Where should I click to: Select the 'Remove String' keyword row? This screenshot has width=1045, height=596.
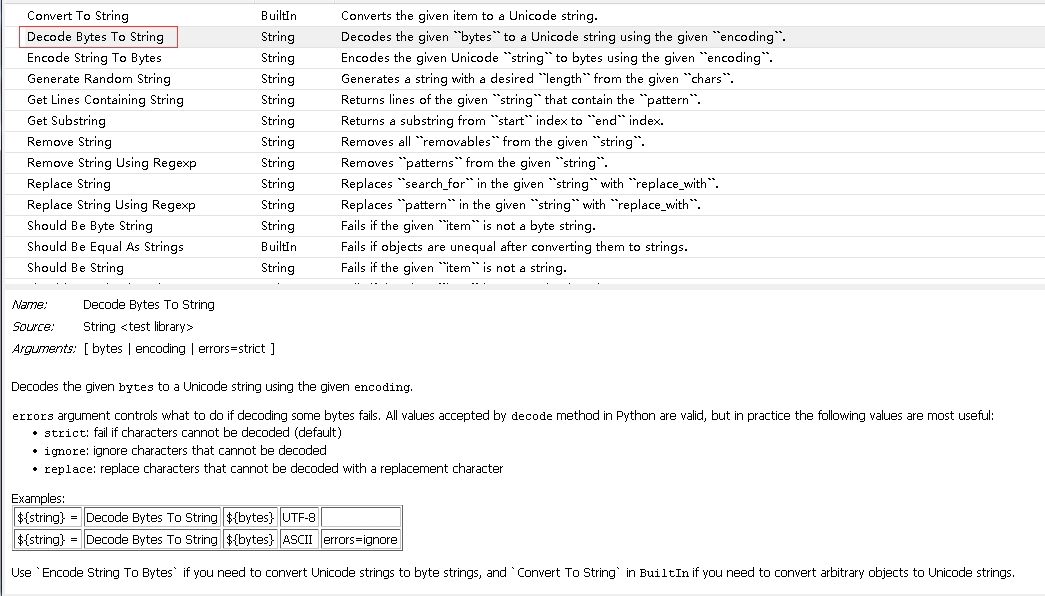pos(524,141)
